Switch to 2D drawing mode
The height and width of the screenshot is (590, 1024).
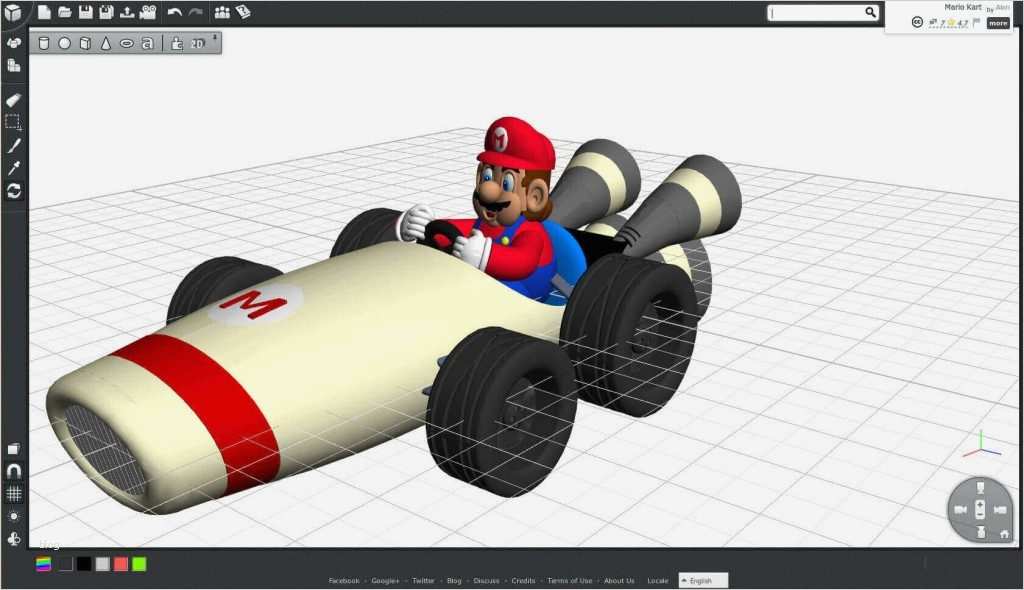click(197, 44)
